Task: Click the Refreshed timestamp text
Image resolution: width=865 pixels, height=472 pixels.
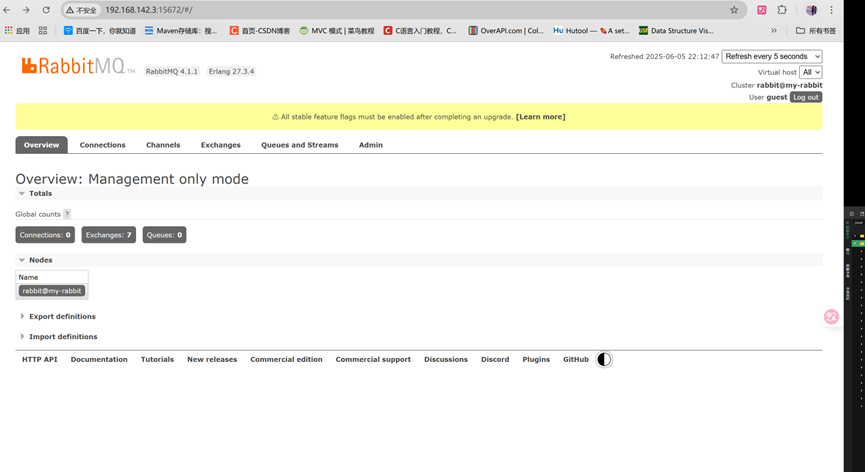Action: coord(664,56)
